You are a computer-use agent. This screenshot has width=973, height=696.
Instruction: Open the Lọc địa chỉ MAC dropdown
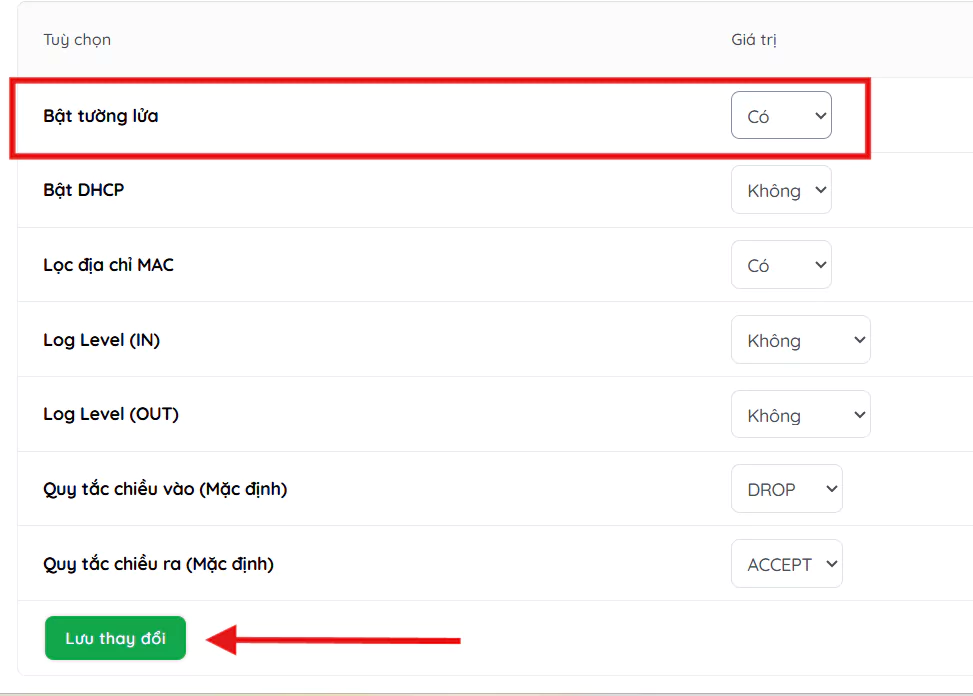pos(780,265)
